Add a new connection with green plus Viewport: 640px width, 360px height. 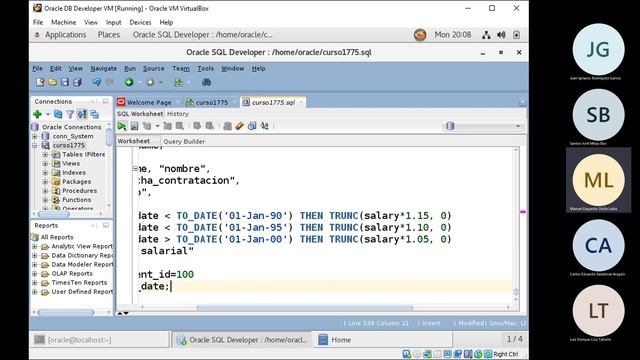pyautogui.click(x=38, y=114)
